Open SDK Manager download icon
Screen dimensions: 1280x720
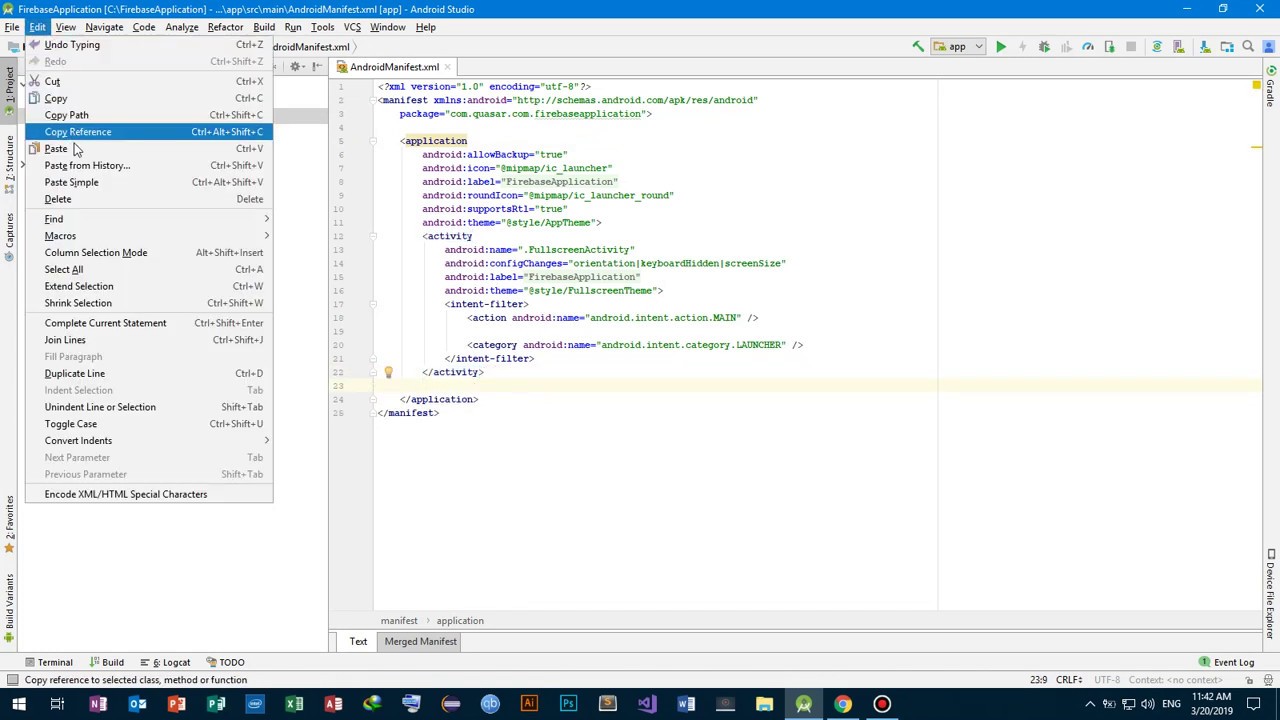1205,47
